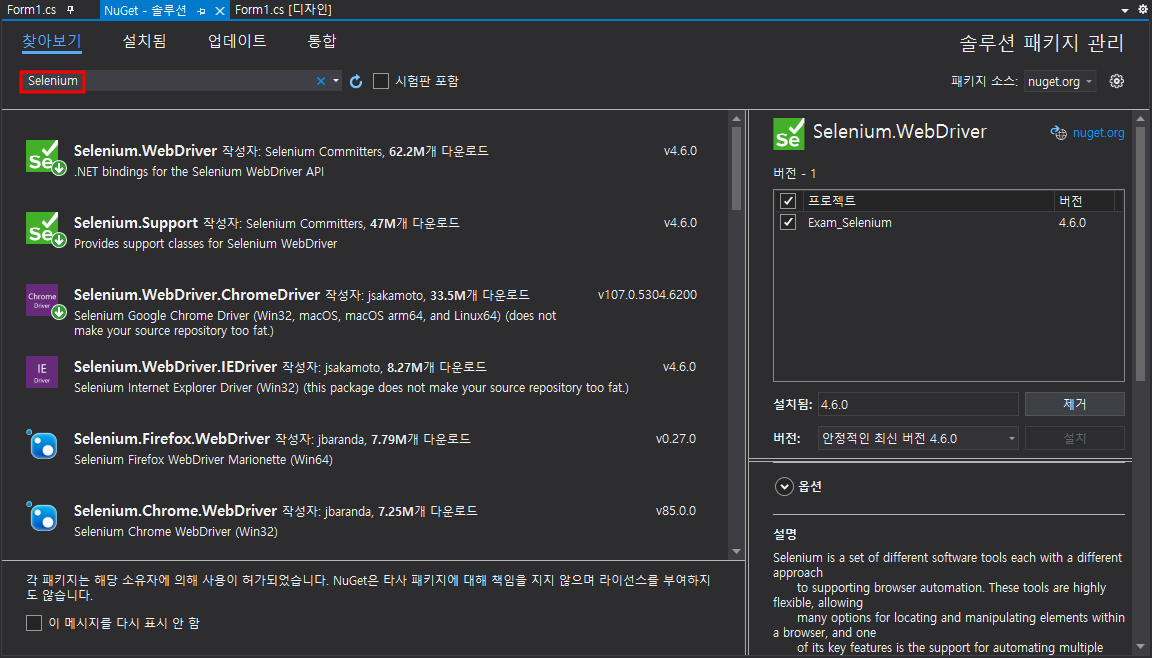
Task: Click the globe icon beside nuget.org link
Action: 1059,133
